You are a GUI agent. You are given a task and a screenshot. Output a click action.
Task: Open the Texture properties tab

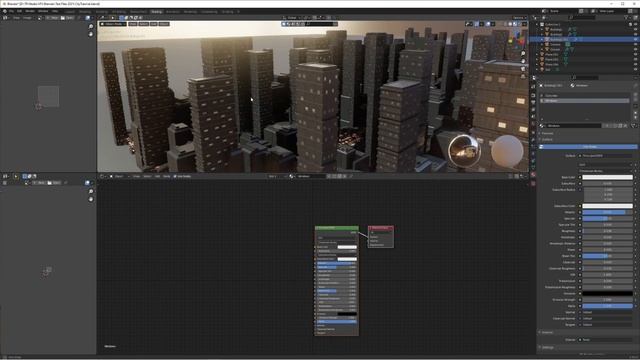pyautogui.click(x=533, y=183)
